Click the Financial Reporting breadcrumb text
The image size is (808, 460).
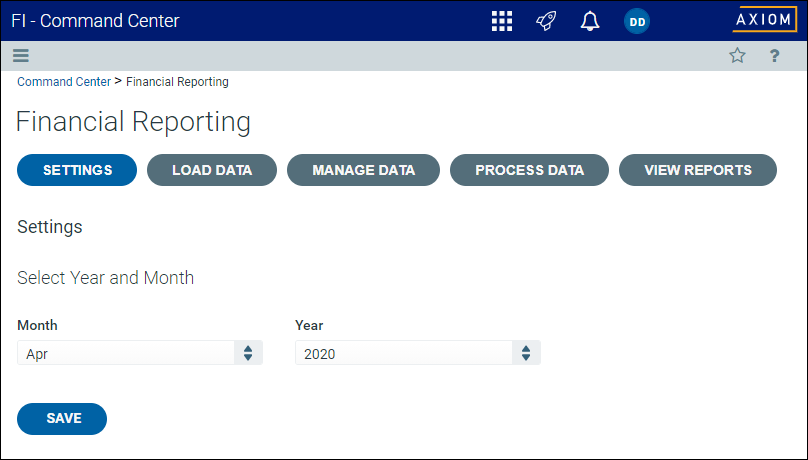click(x=177, y=82)
